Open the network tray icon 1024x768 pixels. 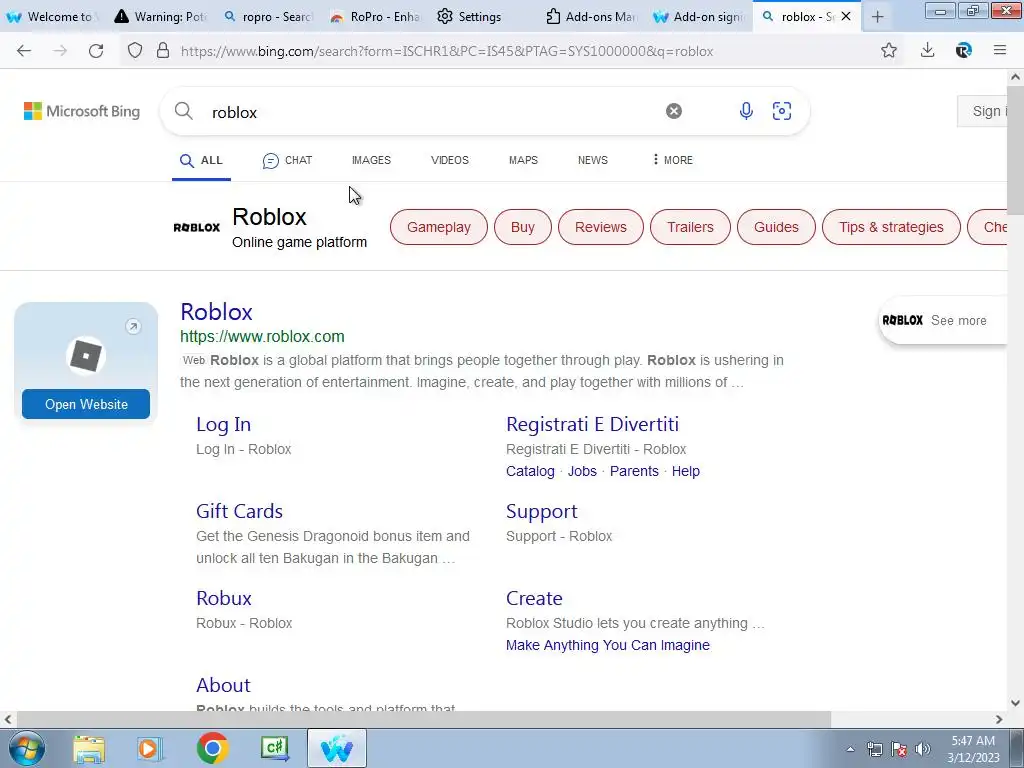click(x=874, y=749)
